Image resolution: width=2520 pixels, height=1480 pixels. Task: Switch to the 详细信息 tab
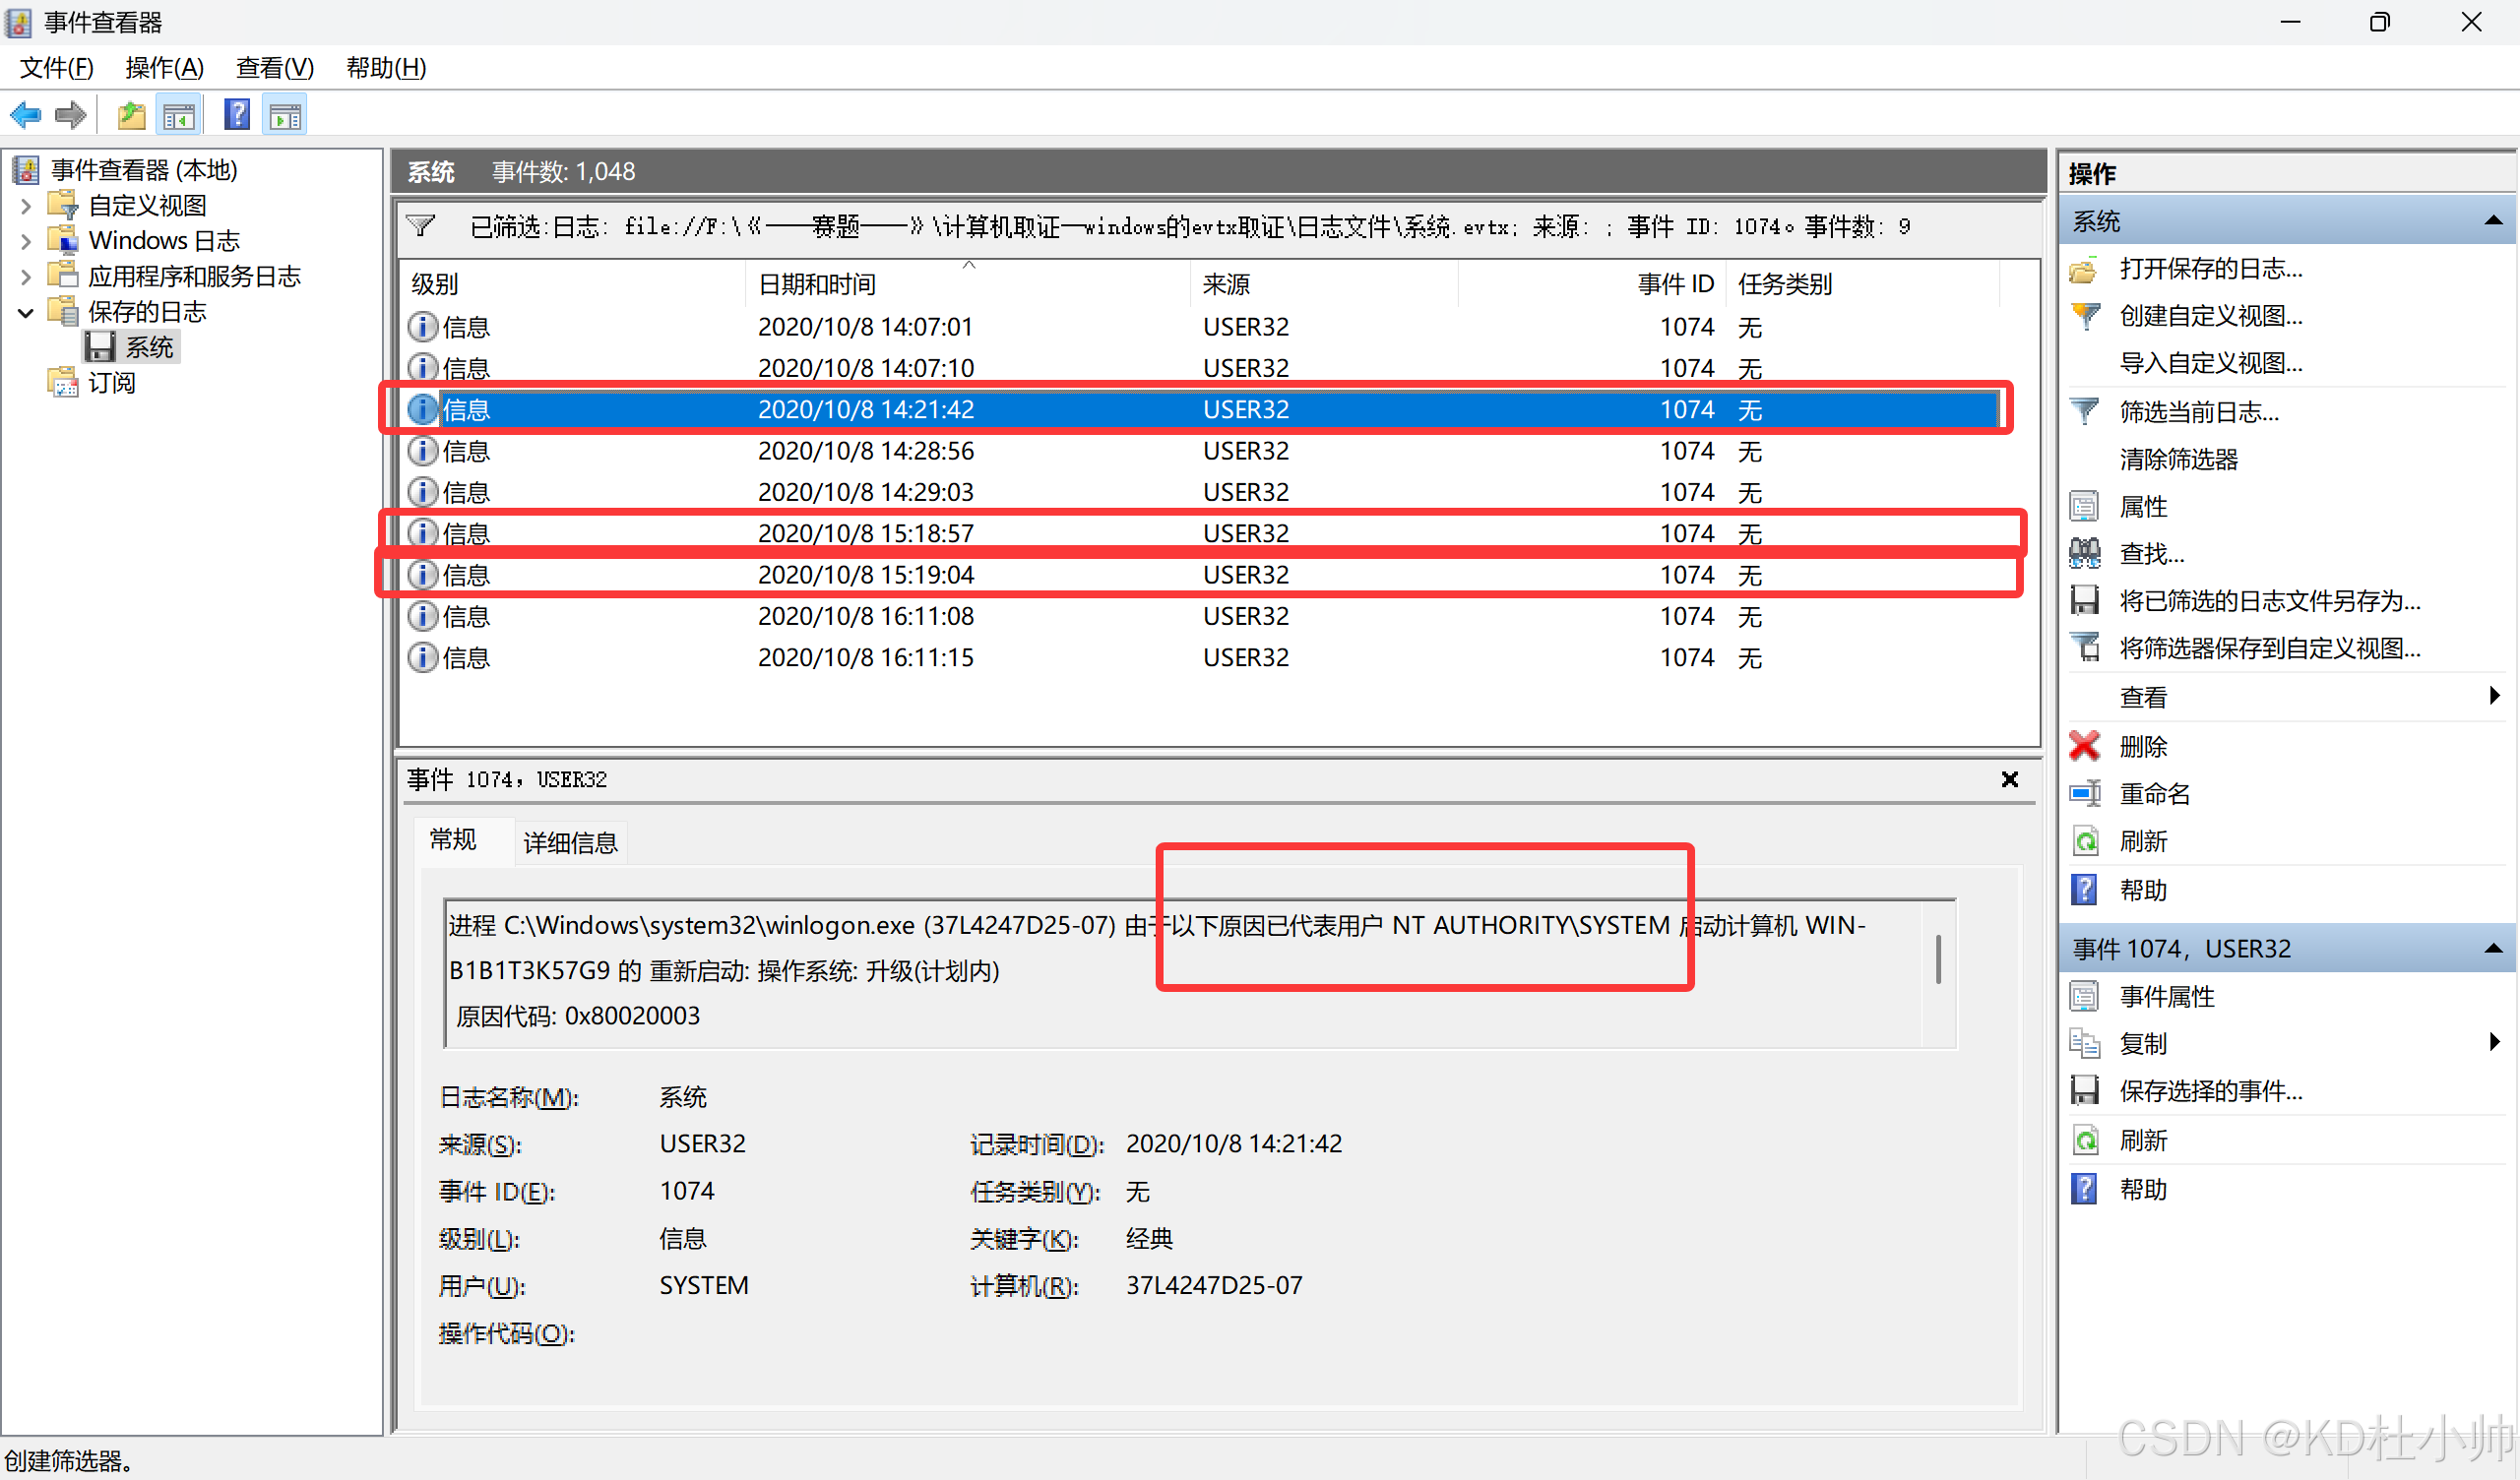click(x=570, y=842)
